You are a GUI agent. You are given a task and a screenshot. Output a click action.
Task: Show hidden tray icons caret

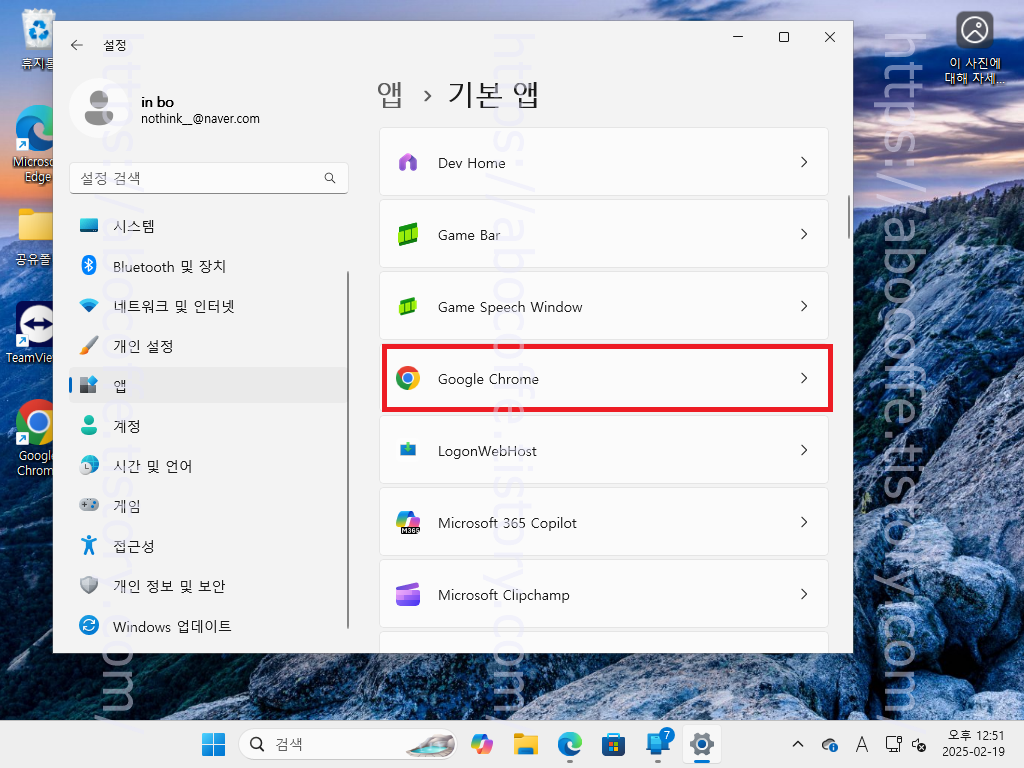pyautogui.click(x=797, y=744)
